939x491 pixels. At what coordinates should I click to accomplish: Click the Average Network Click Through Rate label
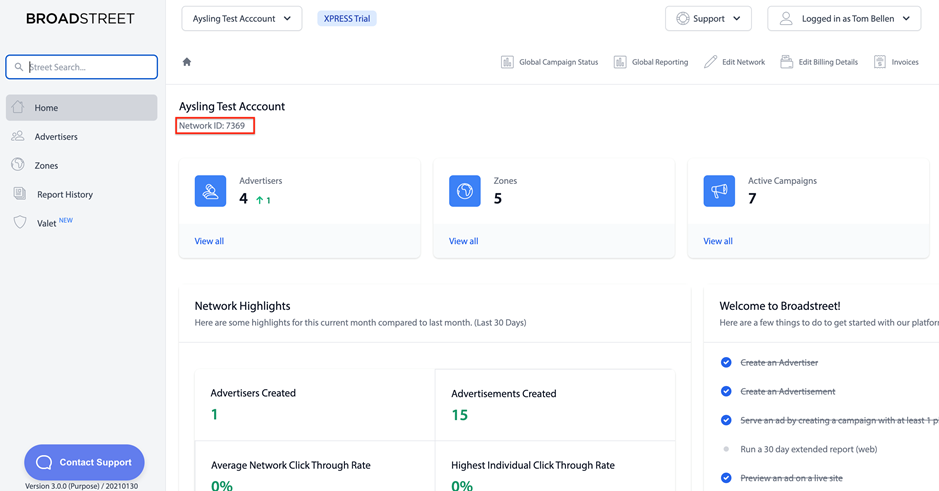click(290, 465)
